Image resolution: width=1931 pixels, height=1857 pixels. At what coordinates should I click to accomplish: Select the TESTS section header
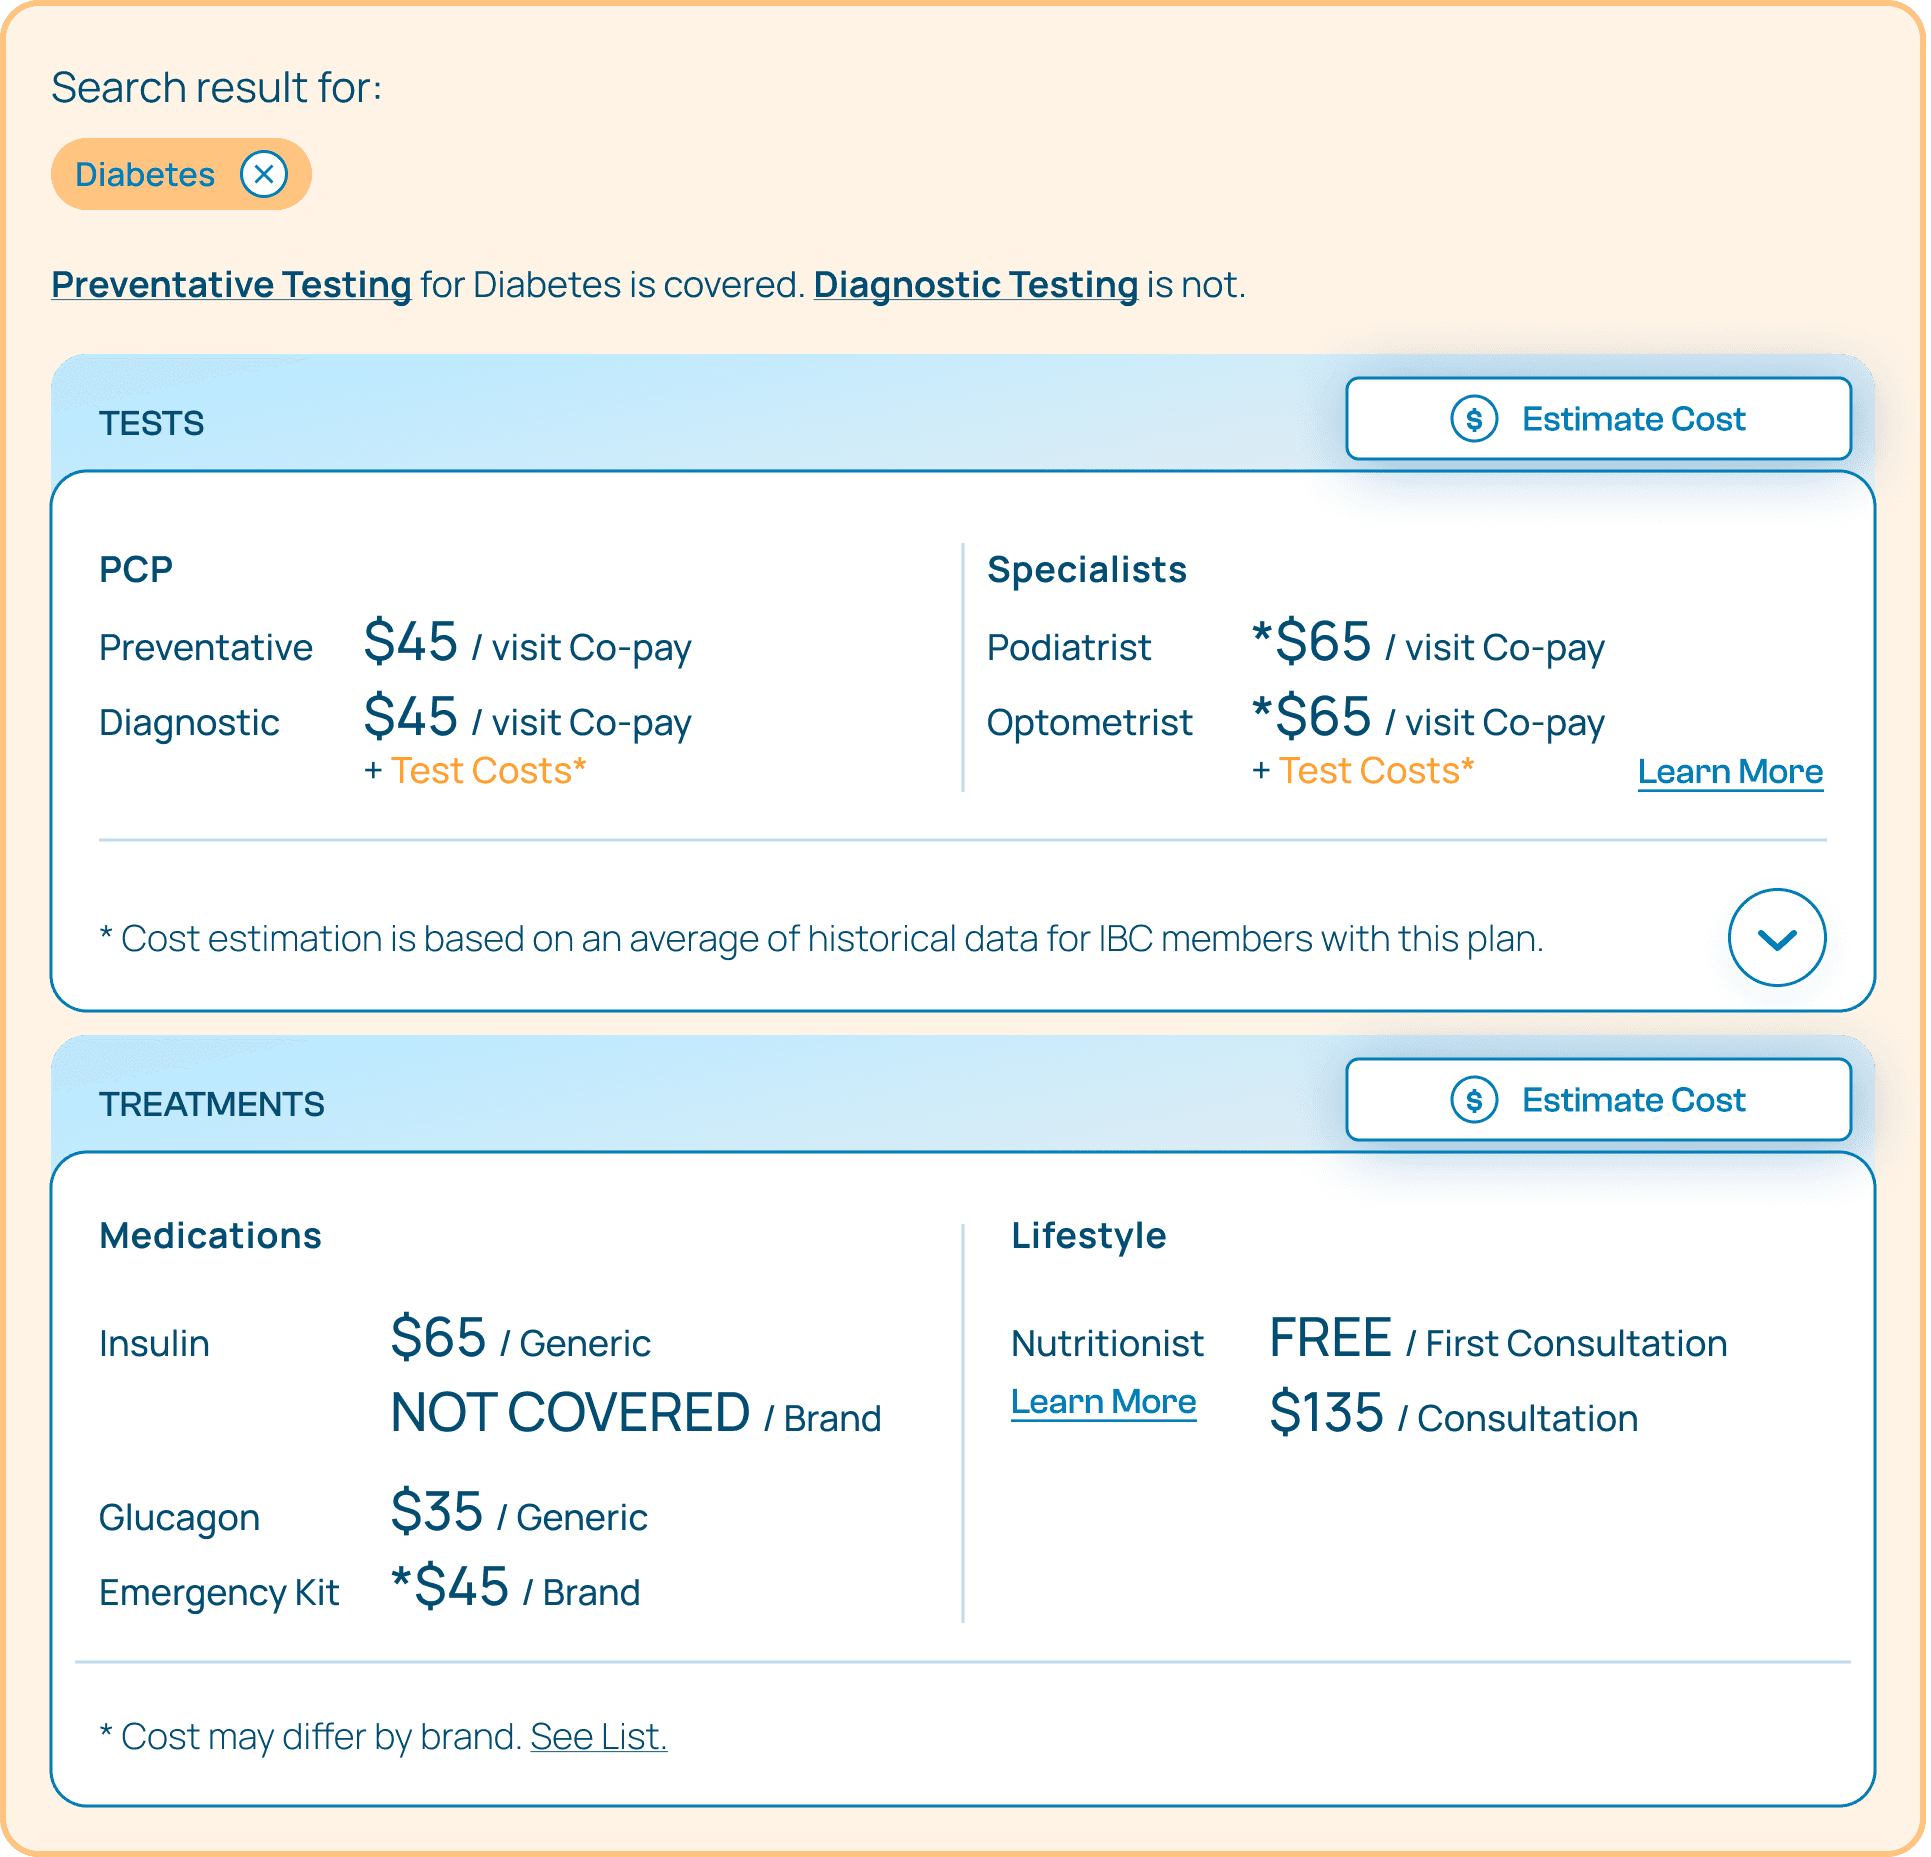(x=151, y=424)
